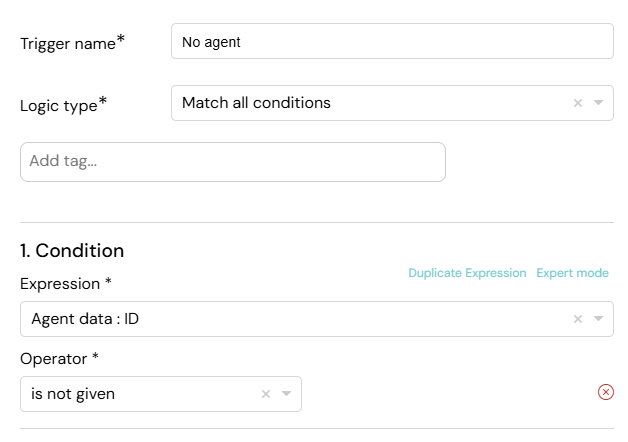Click the asterisk beside Trigger name
Image resolution: width=628 pixels, height=442 pixels.
[121, 39]
